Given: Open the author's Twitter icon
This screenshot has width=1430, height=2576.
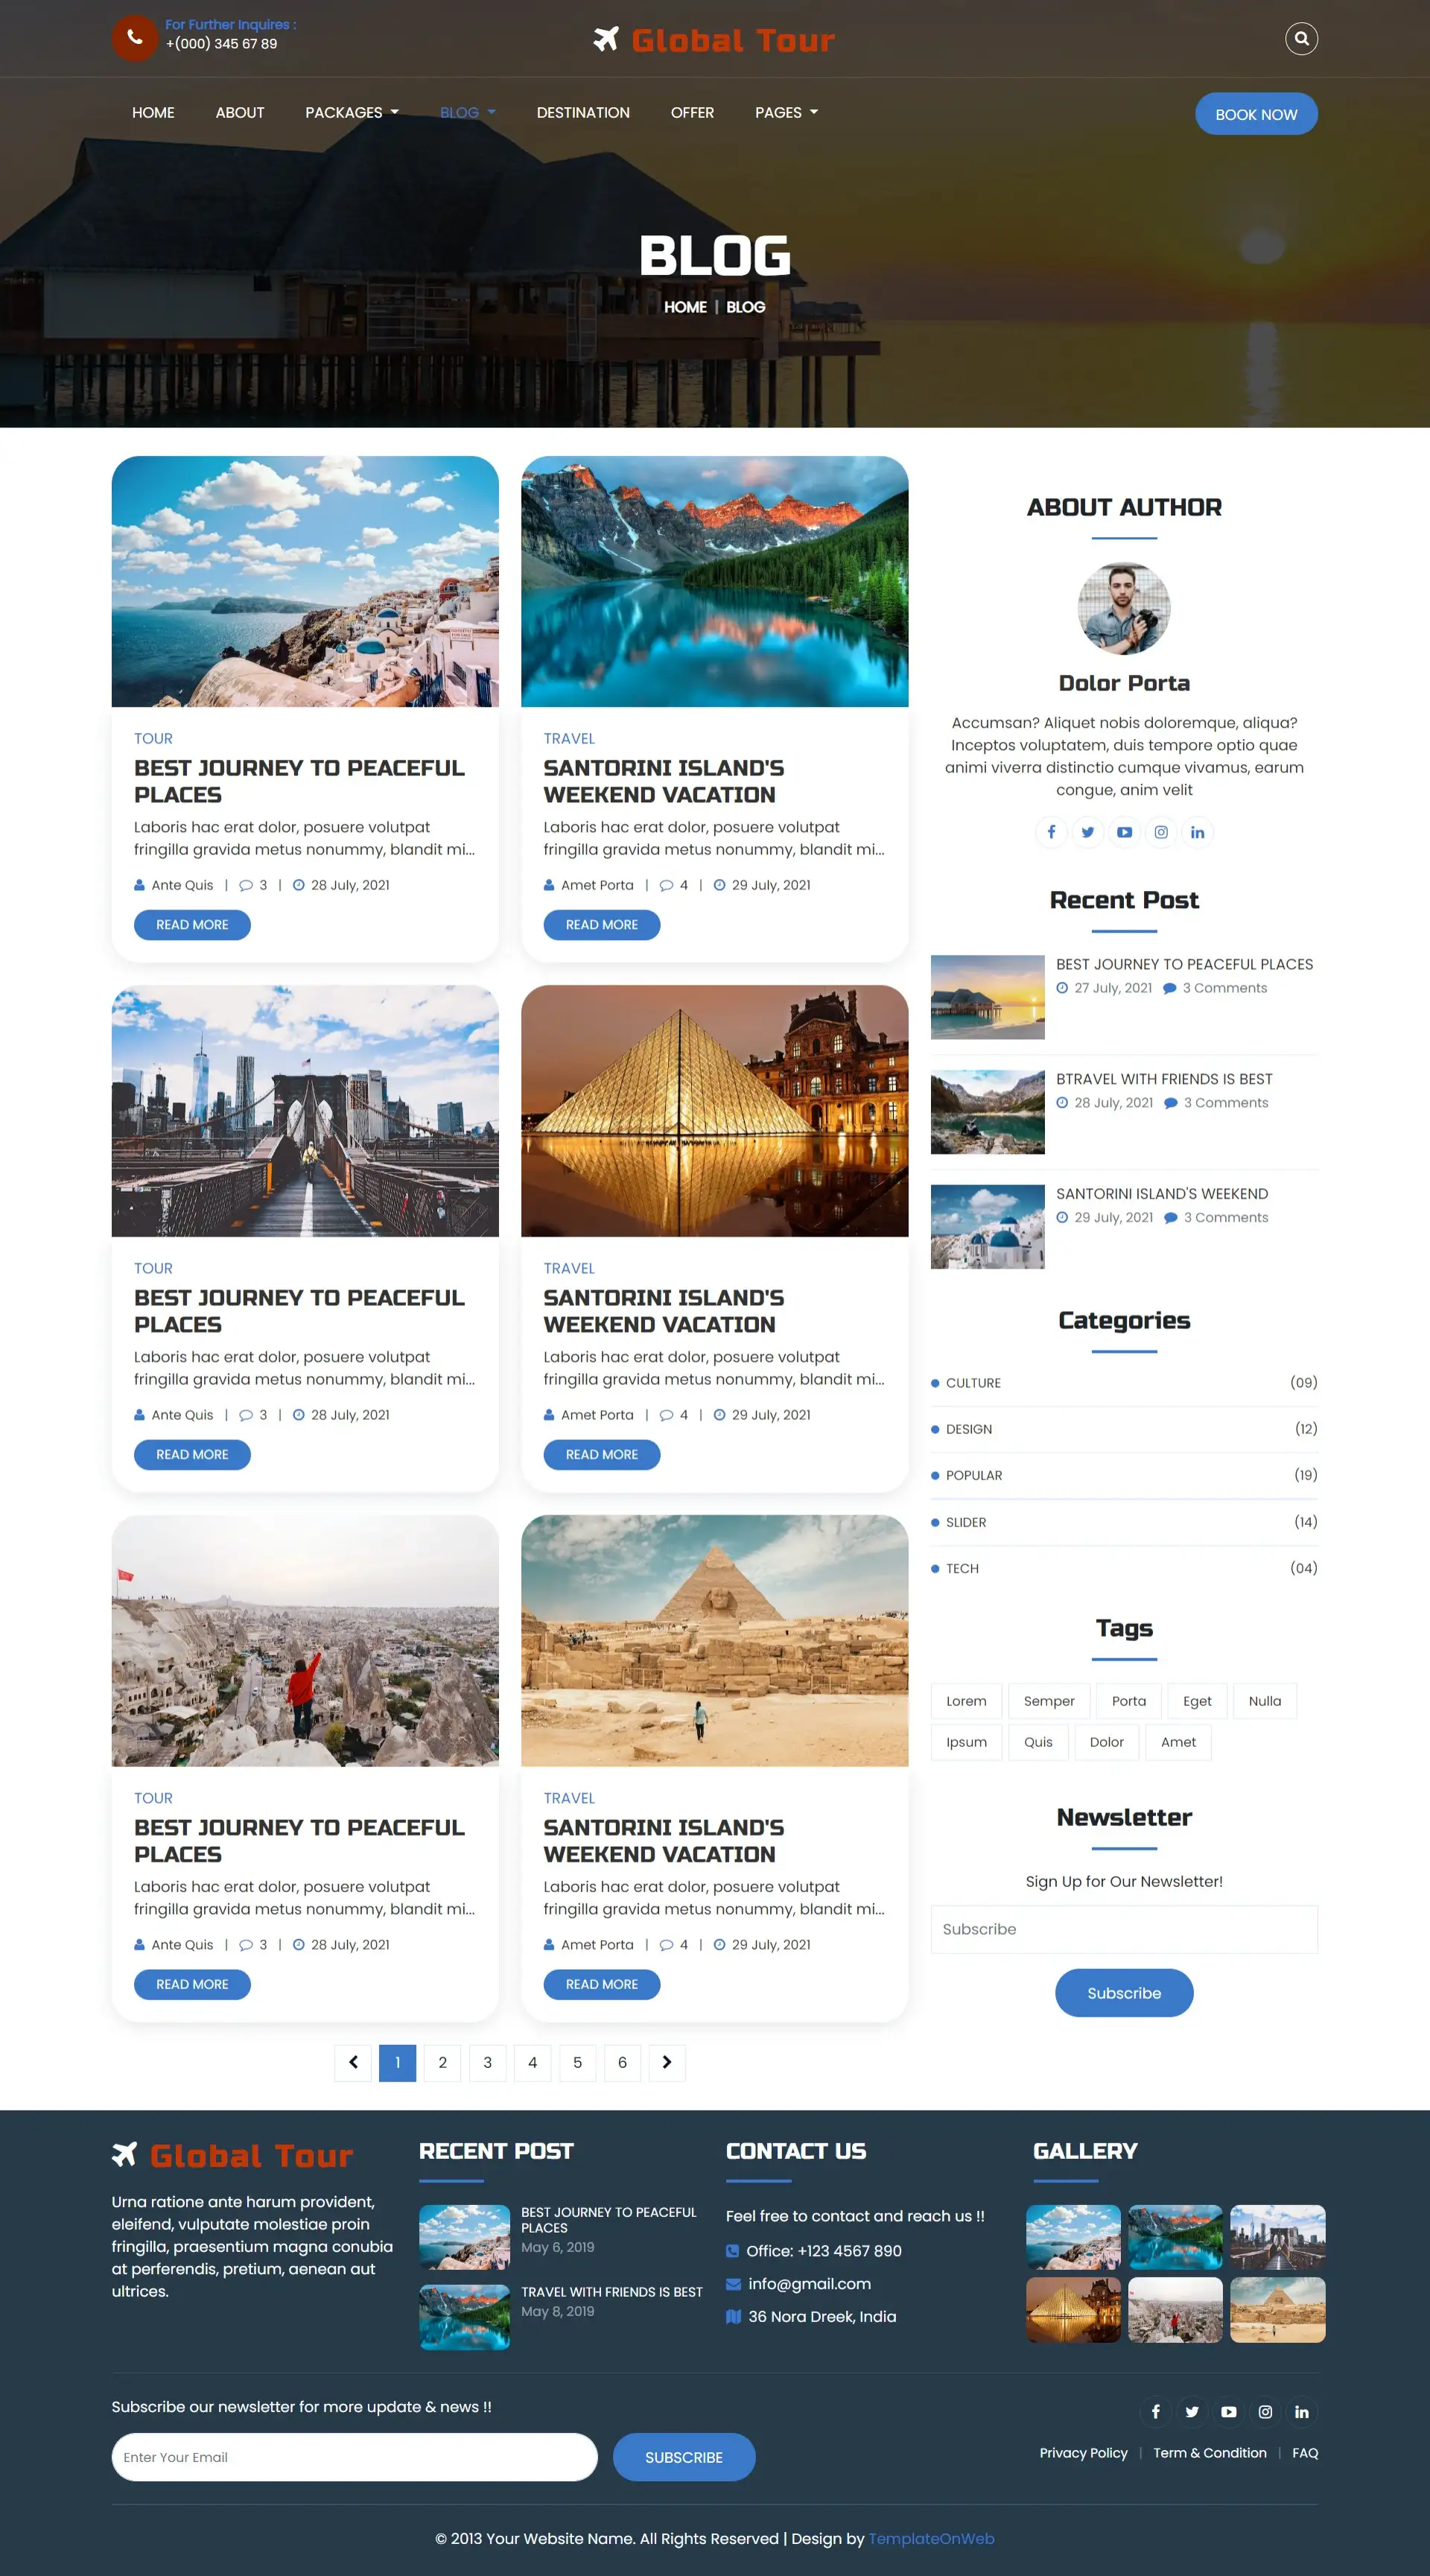Looking at the screenshot, I should (1088, 831).
